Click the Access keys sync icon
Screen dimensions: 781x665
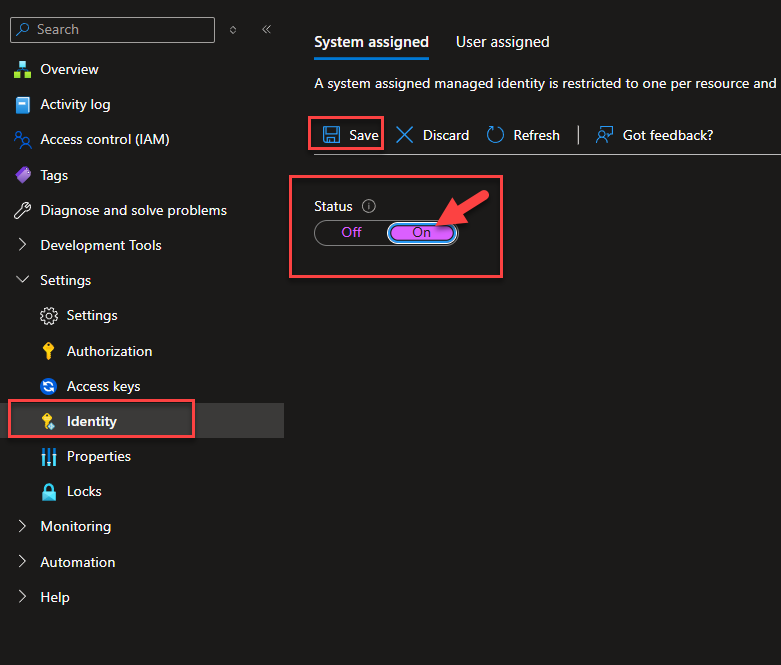(48, 387)
